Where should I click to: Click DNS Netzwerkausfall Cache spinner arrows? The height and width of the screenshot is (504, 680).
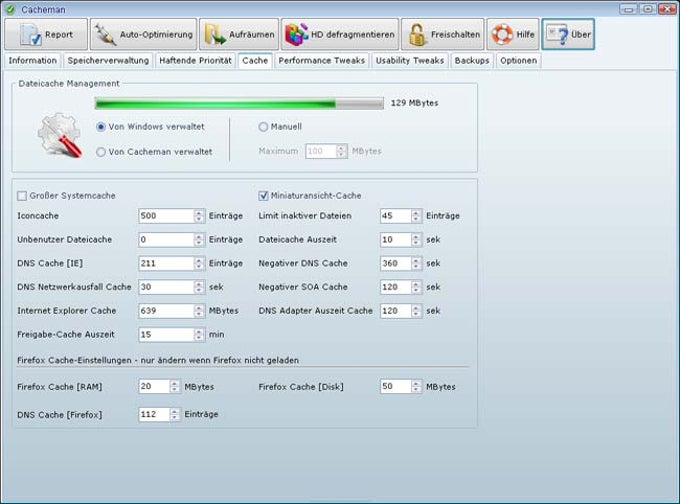pos(199,287)
